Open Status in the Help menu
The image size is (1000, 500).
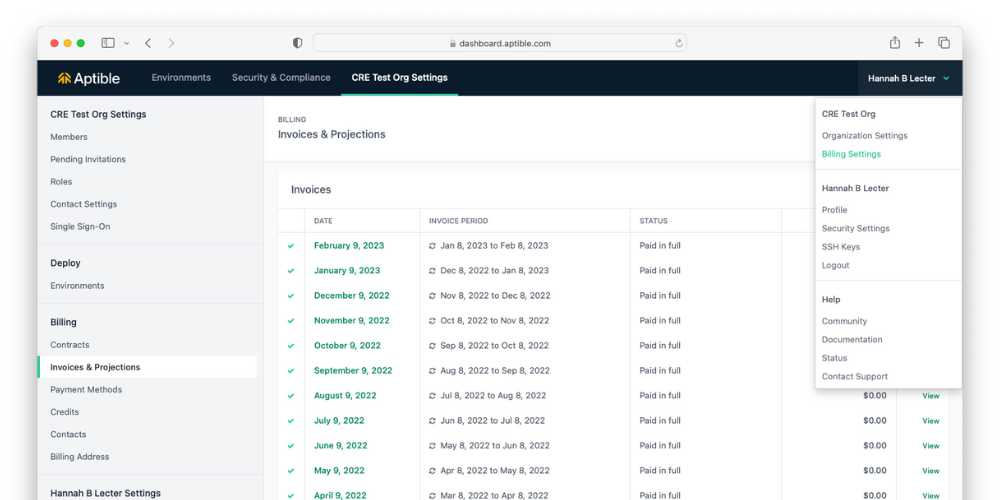click(x=834, y=358)
